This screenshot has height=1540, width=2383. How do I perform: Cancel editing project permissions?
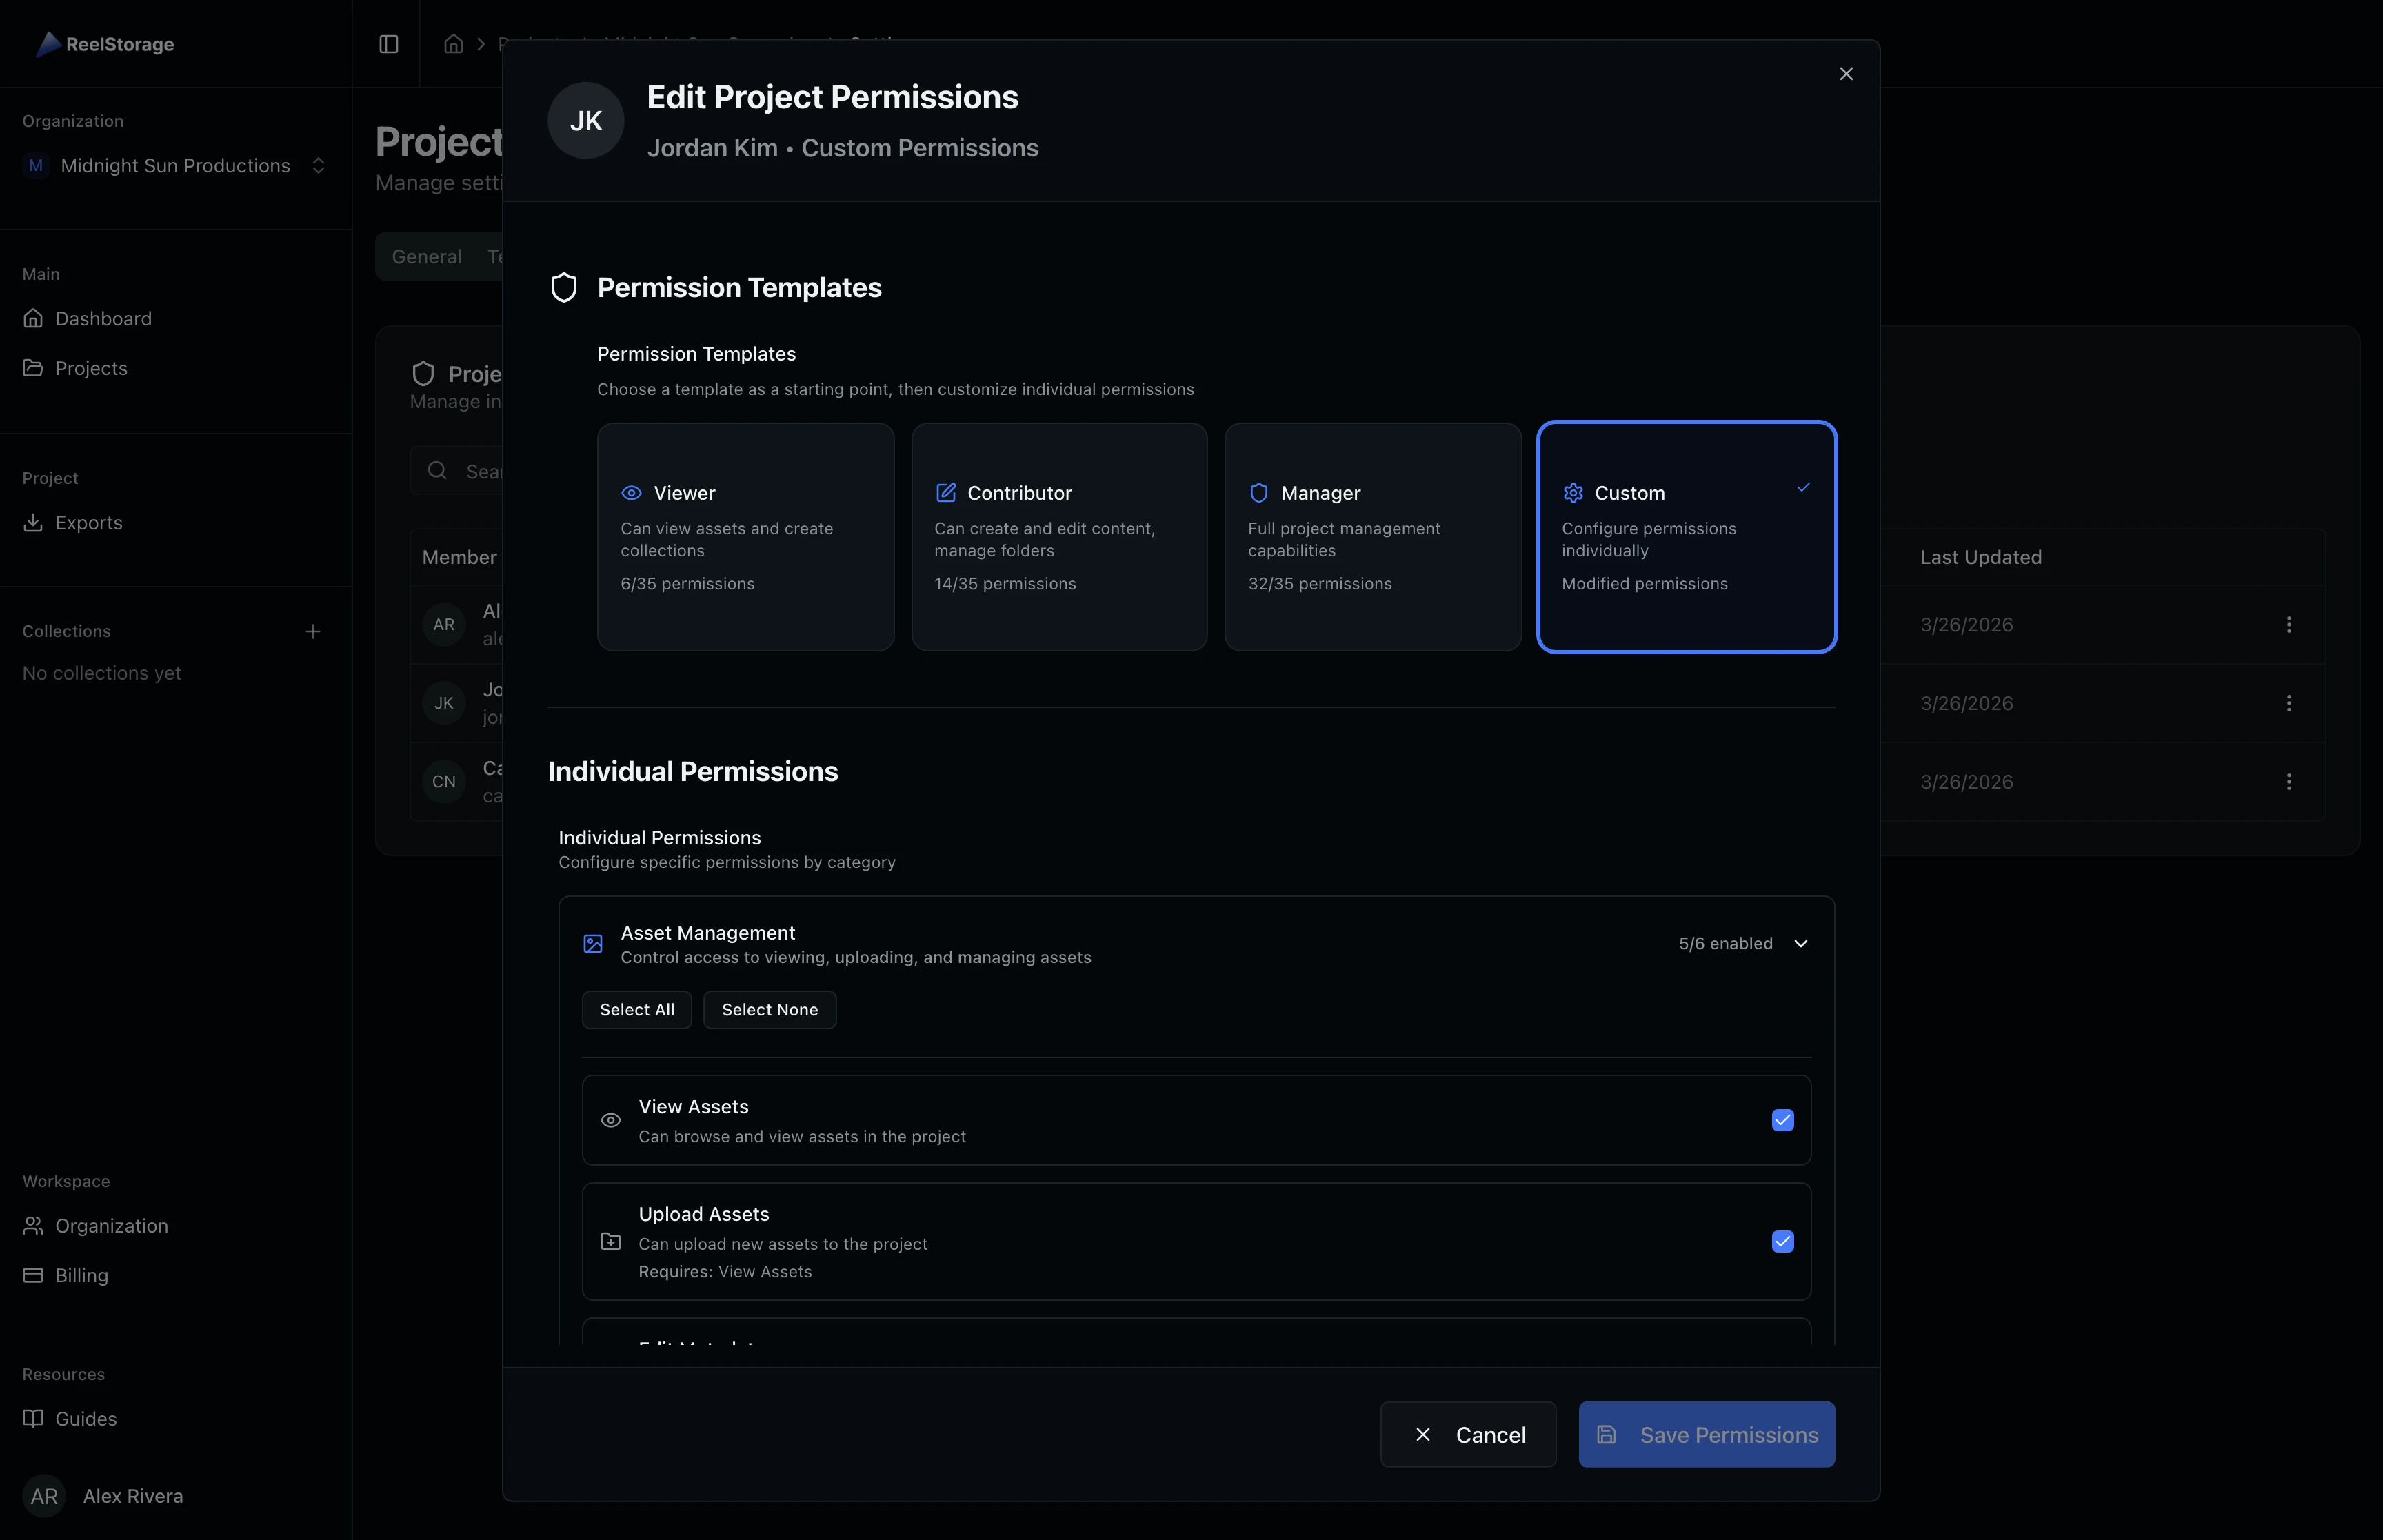click(1468, 1434)
